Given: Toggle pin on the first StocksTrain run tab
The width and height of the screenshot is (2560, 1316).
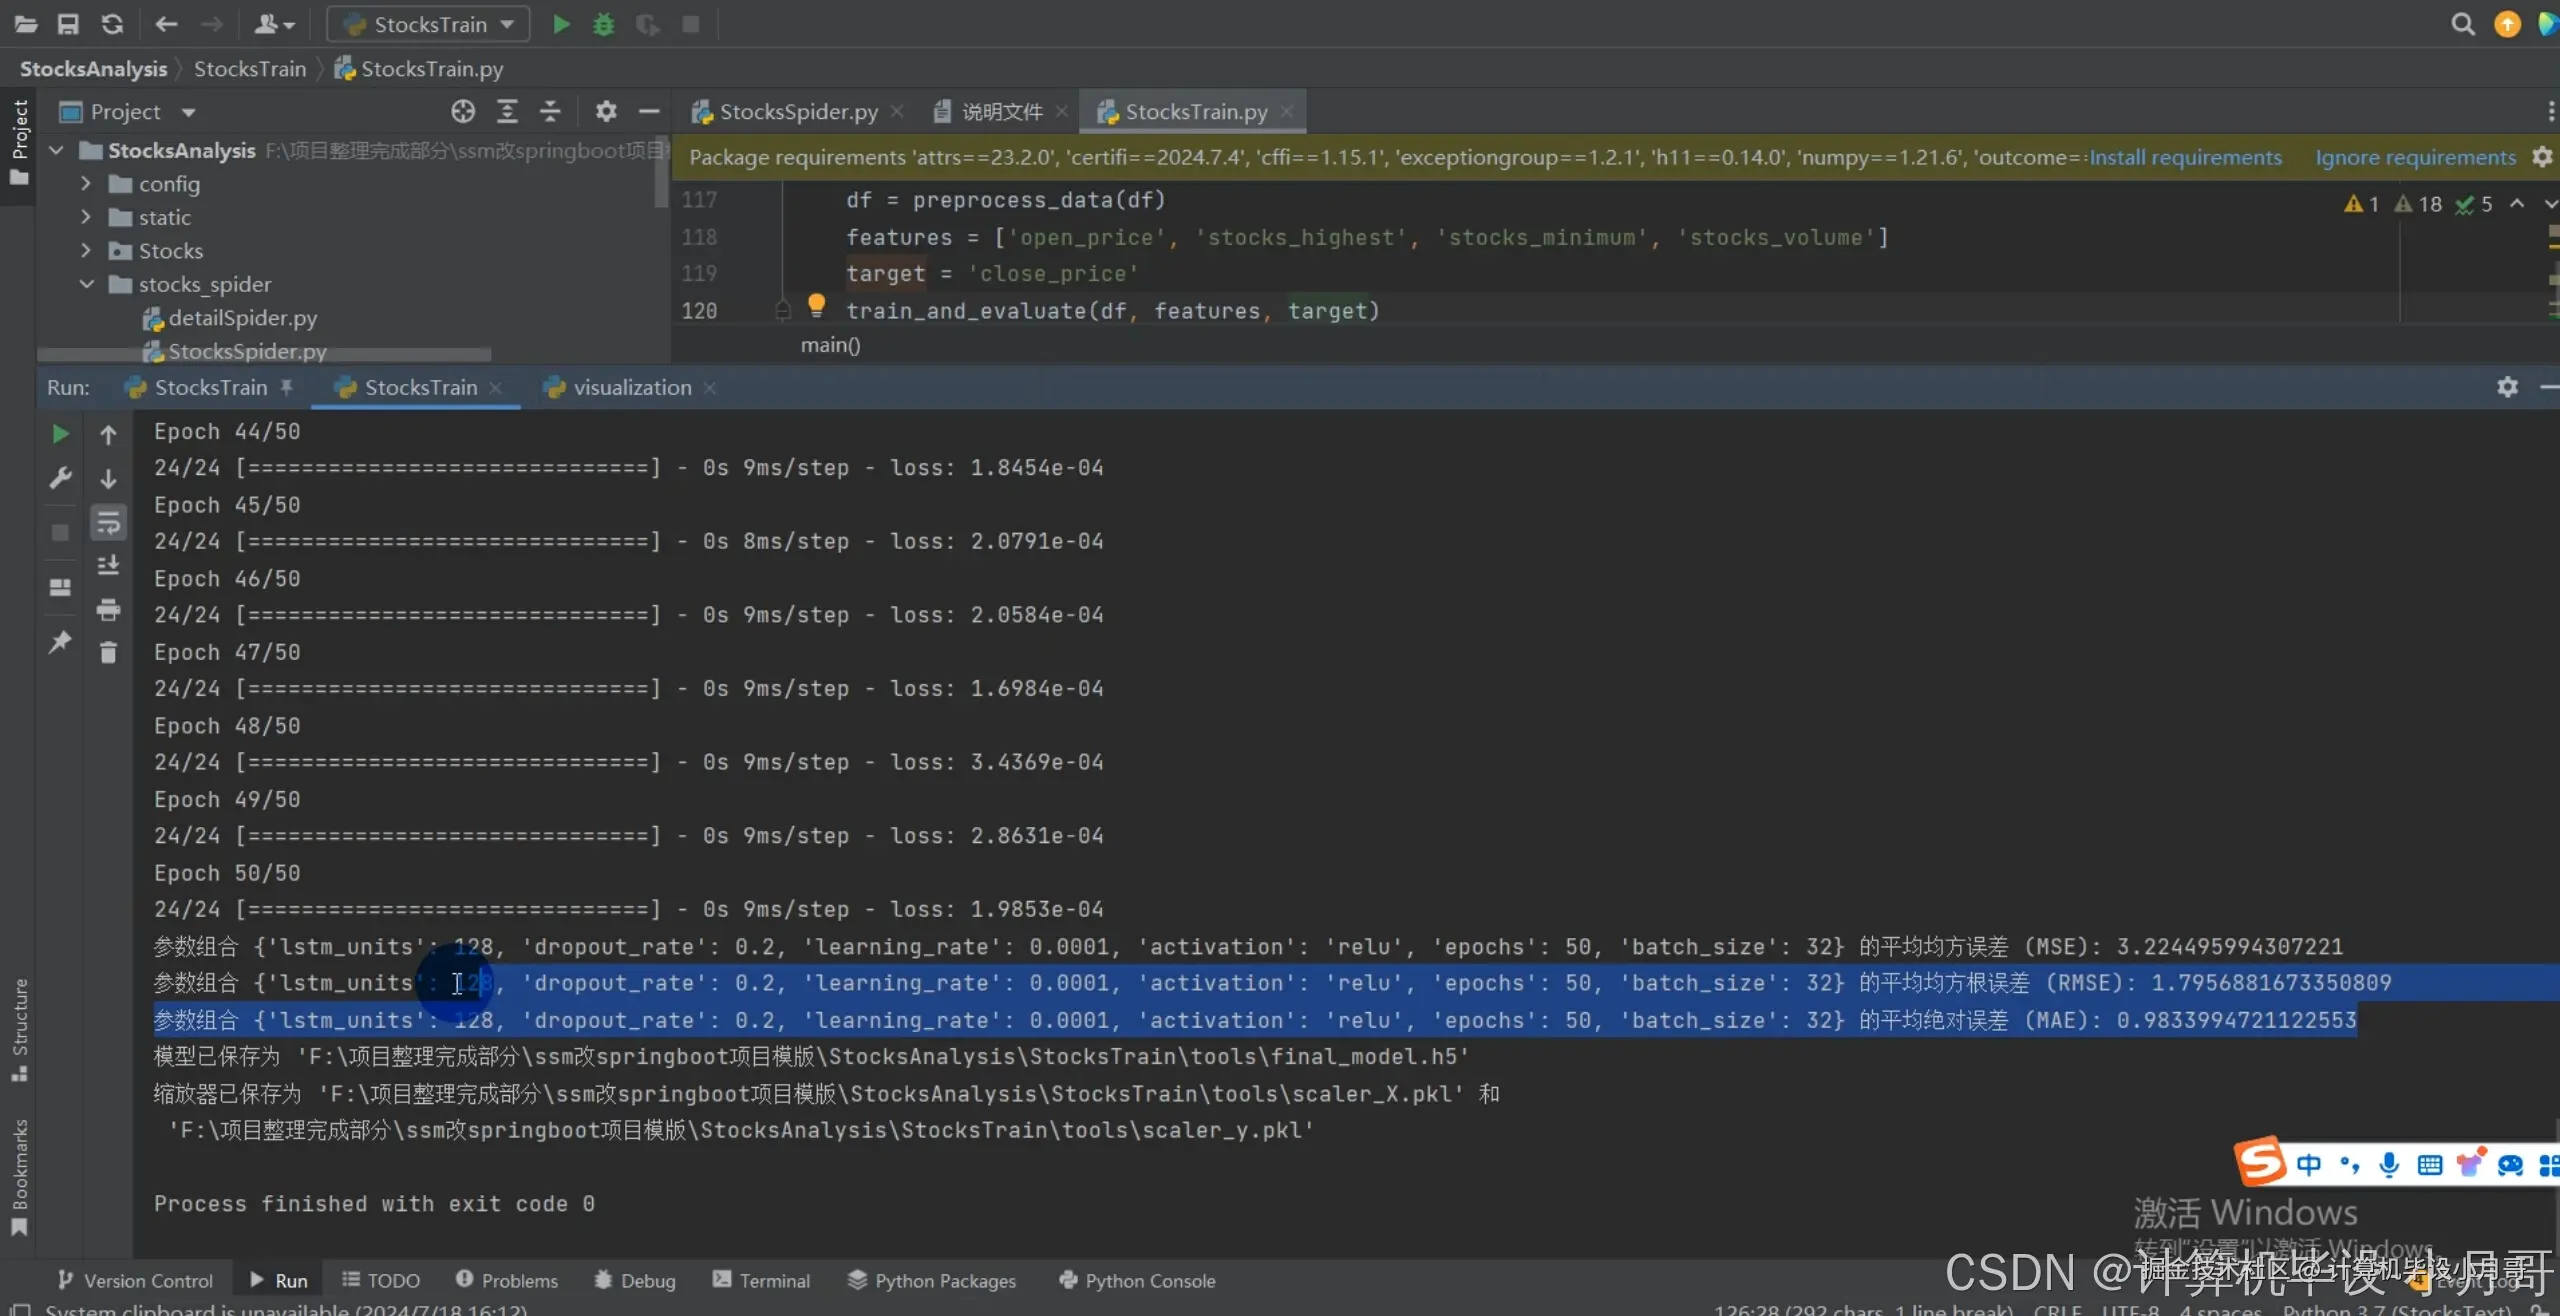Looking at the screenshot, I should (287, 388).
